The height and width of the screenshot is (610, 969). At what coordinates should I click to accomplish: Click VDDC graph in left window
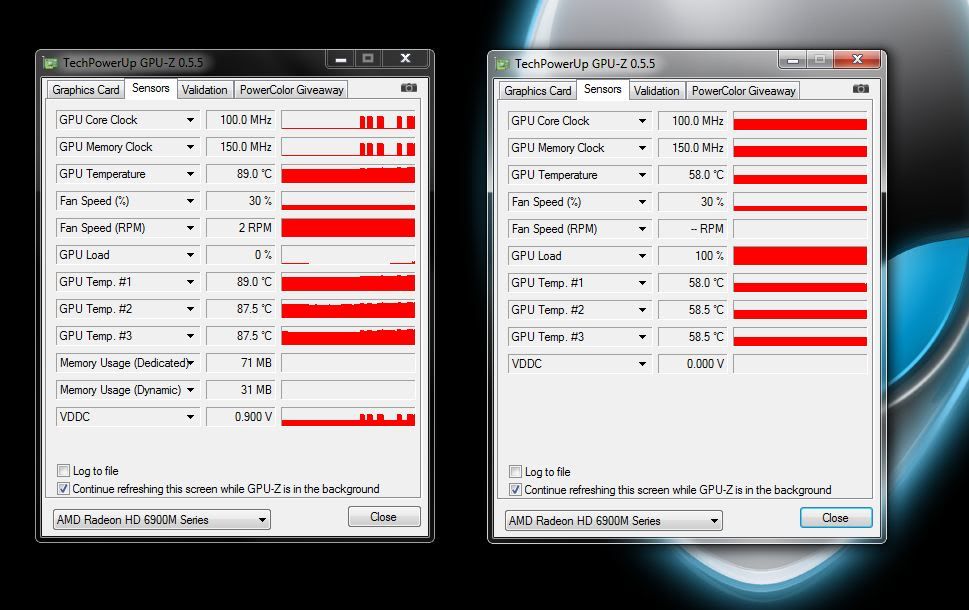pyautogui.click(x=348, y=417)
